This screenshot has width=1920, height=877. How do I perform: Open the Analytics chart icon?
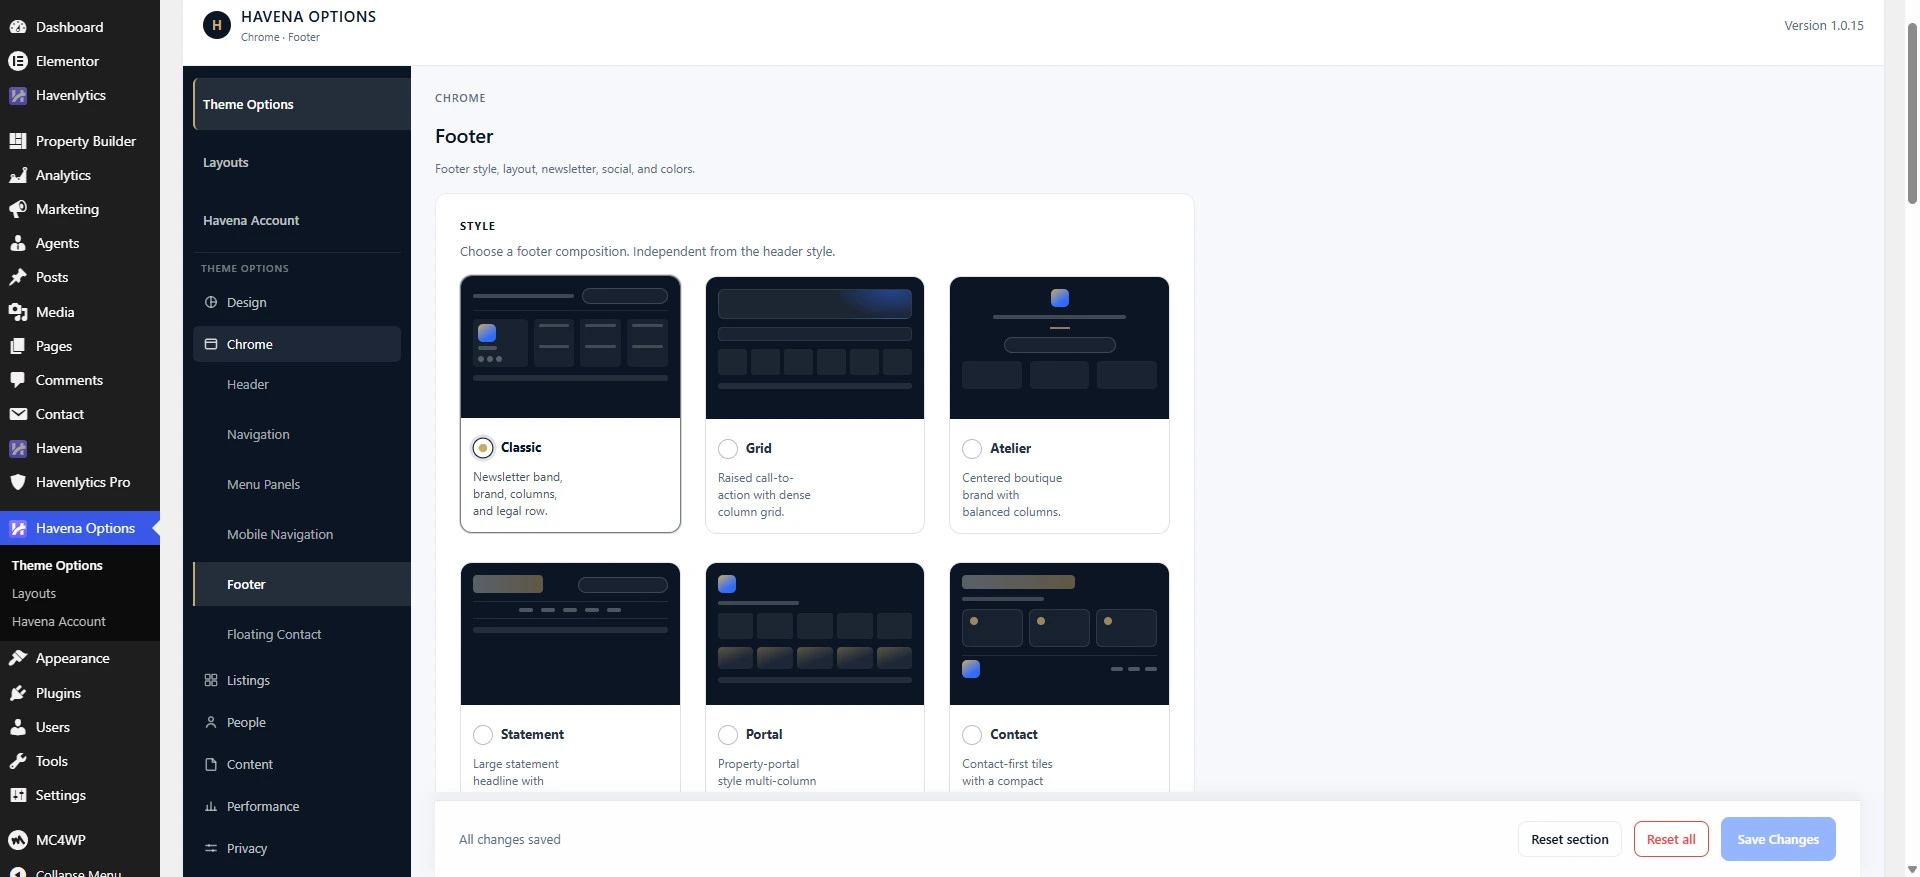click(18, 175)
